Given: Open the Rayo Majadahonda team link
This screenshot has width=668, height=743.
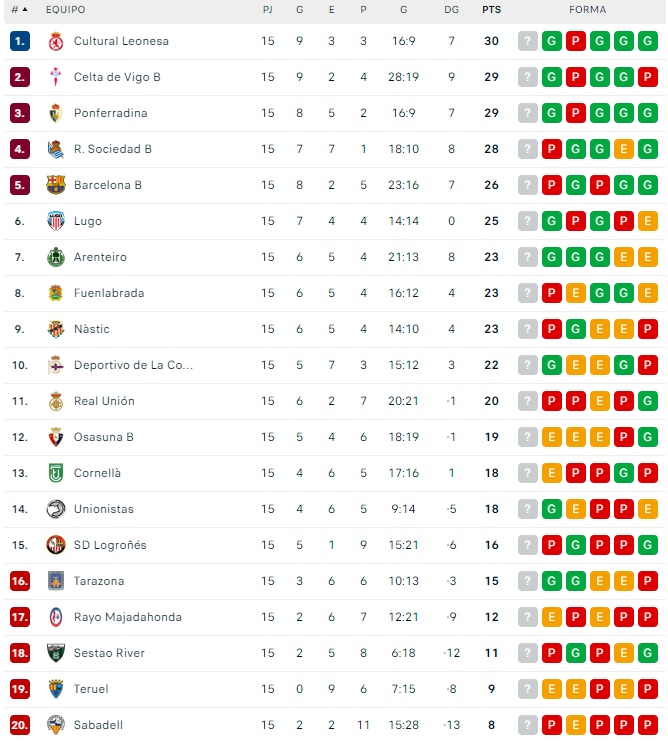Looking at the screenshot, I should tap(128, 617).
